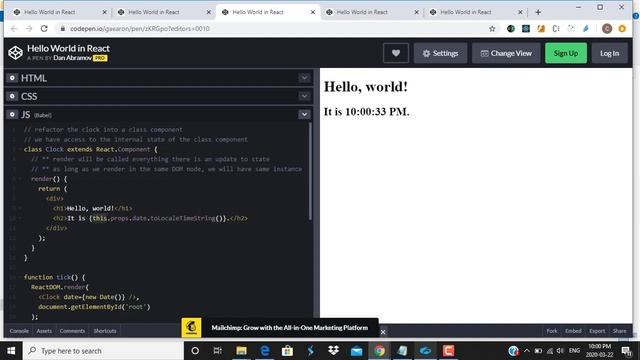Click the Log In button
640x360 pixels.
[x=609, y=53]
